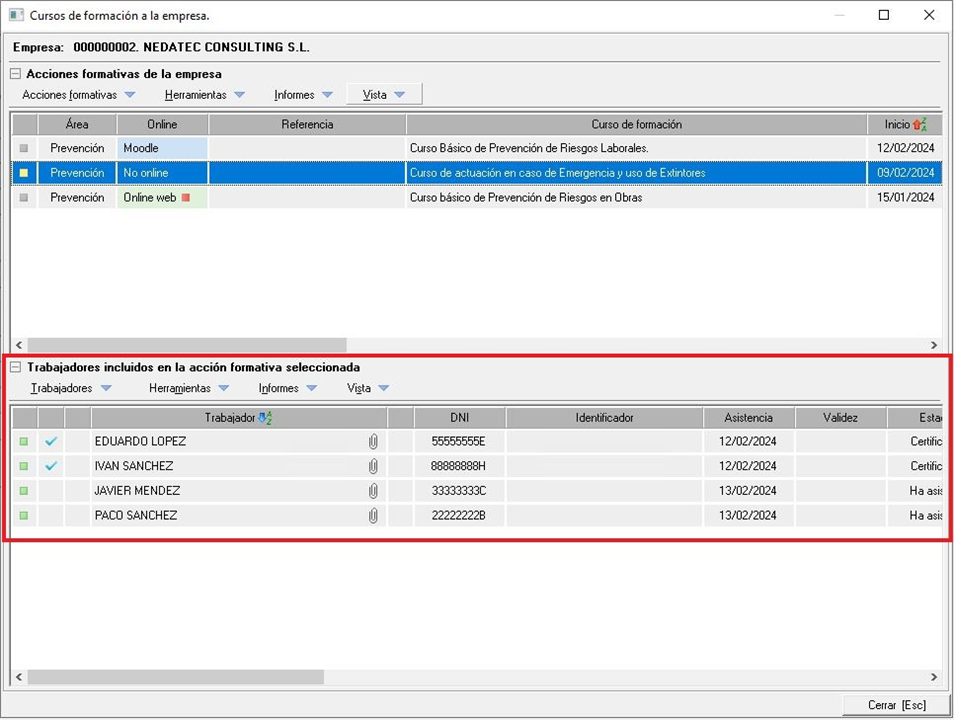
Task: Select the Curso básico de Prevención de Riesgos en Obras row
Action: [x=526, y=198]
